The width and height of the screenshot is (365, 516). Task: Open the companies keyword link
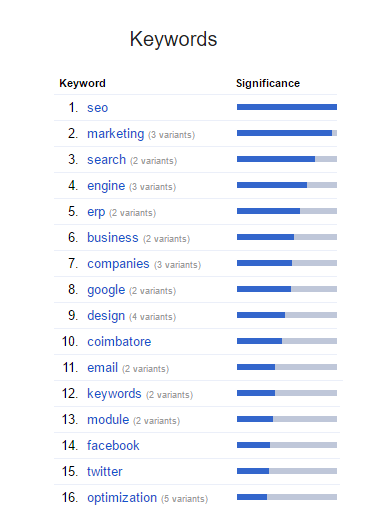click(118, 264)
